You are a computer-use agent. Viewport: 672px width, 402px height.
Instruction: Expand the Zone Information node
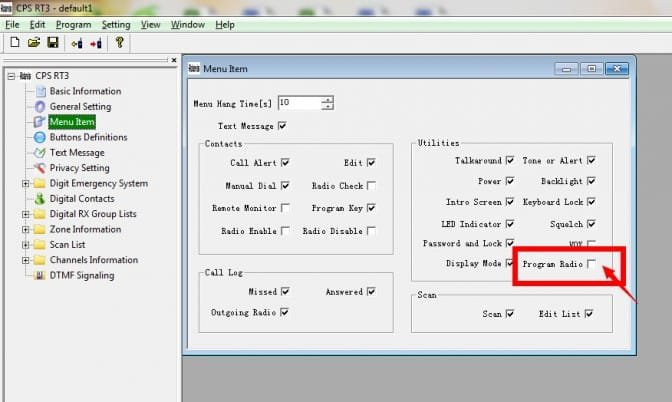point(26,229)
